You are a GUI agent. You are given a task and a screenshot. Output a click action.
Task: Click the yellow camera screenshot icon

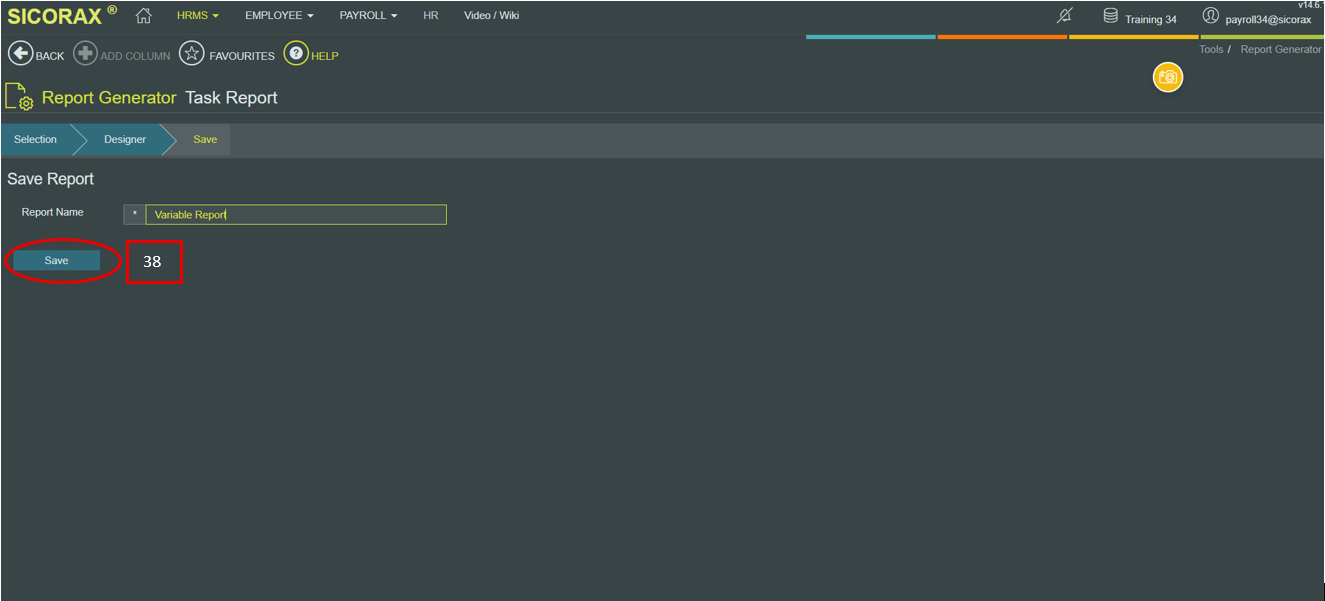pyautogui.click(x=1167, y=77)
